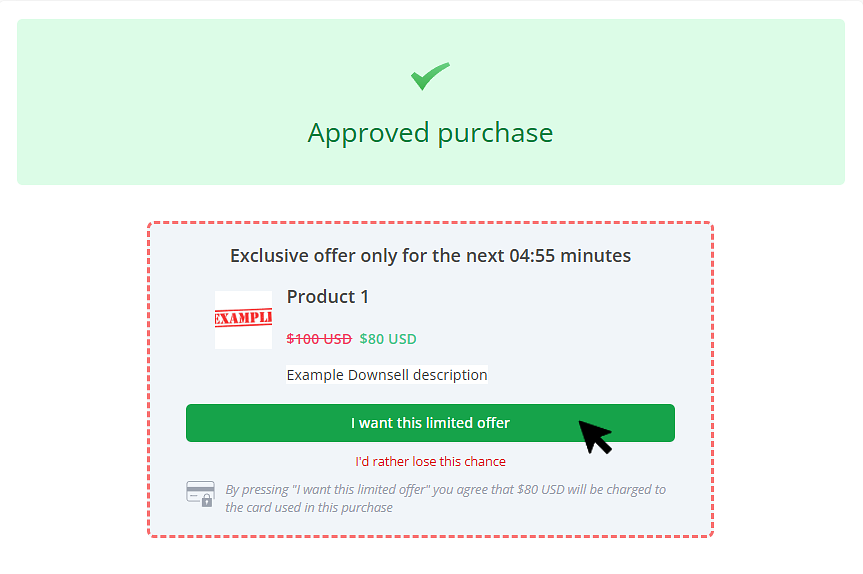Click the green checkmark icon
The height and width of the screenshot is (574, 863).
pyautogui.click(x=430, y=77)
